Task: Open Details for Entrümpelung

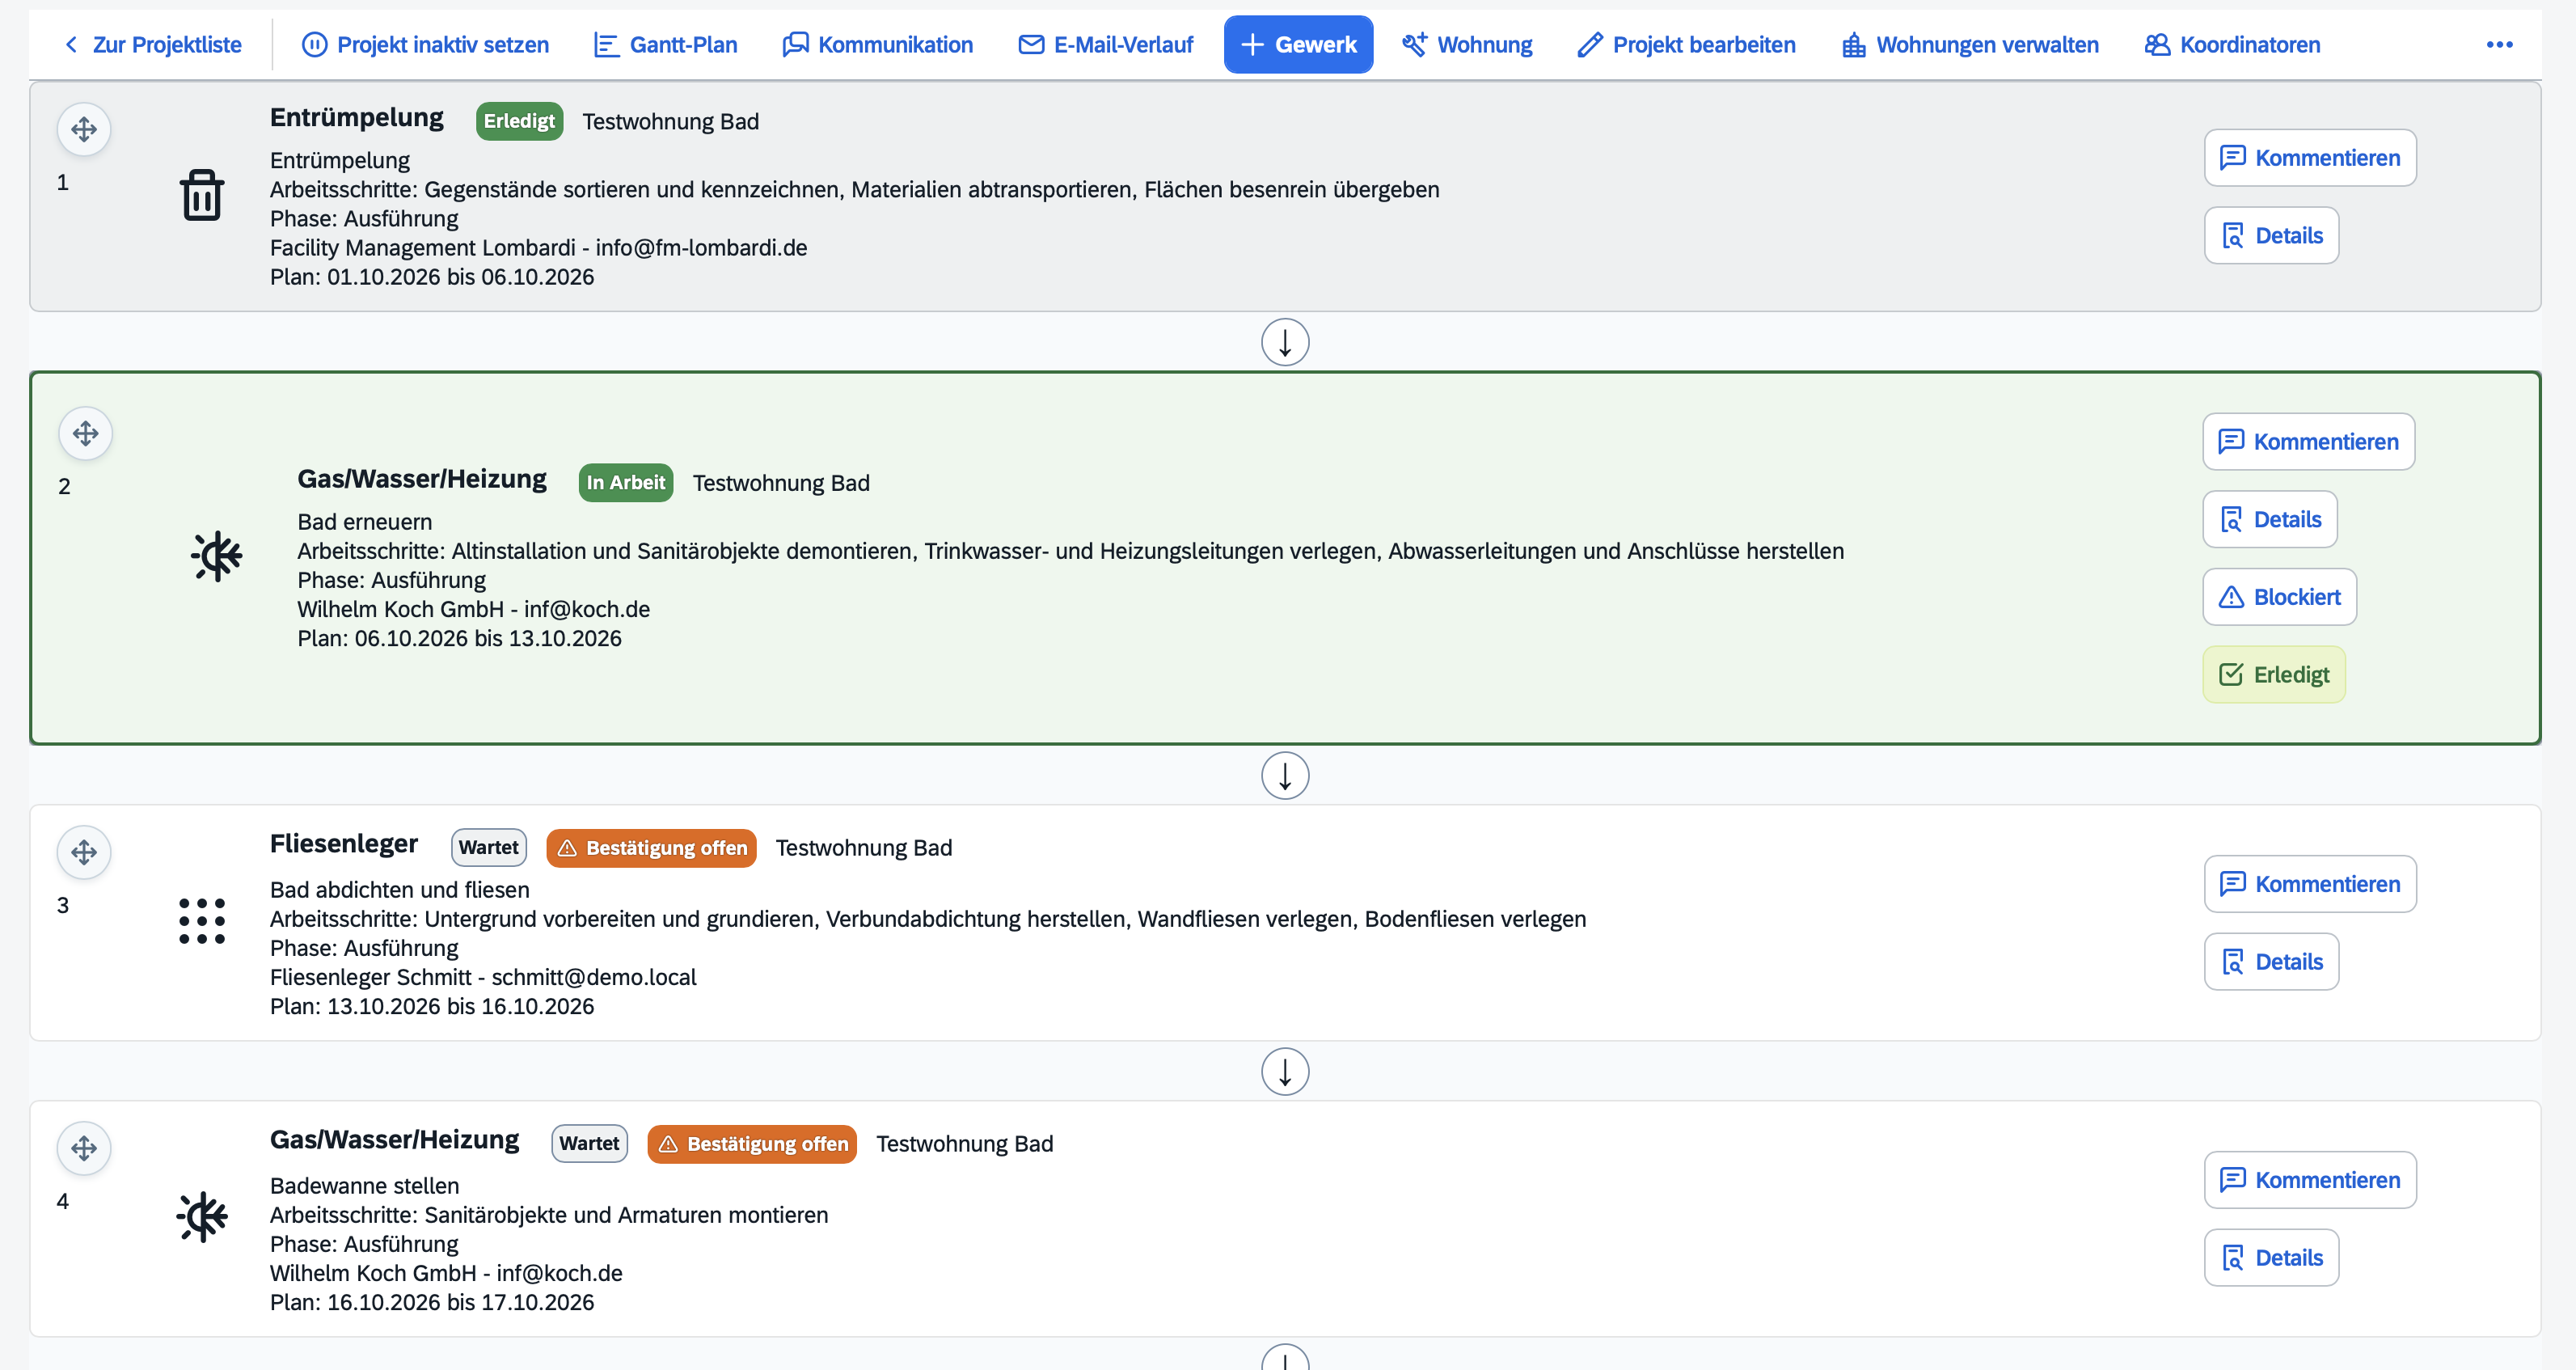Action: (x=2271, y=236)
